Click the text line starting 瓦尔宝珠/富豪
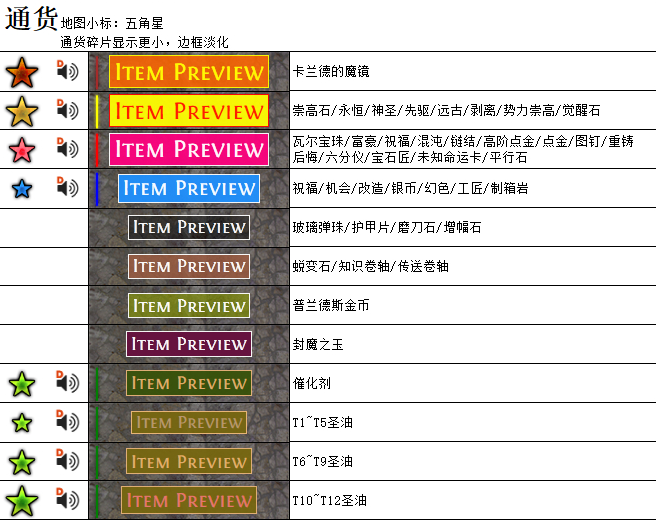This screenshot has width=656, height=520. click(463, 141)
